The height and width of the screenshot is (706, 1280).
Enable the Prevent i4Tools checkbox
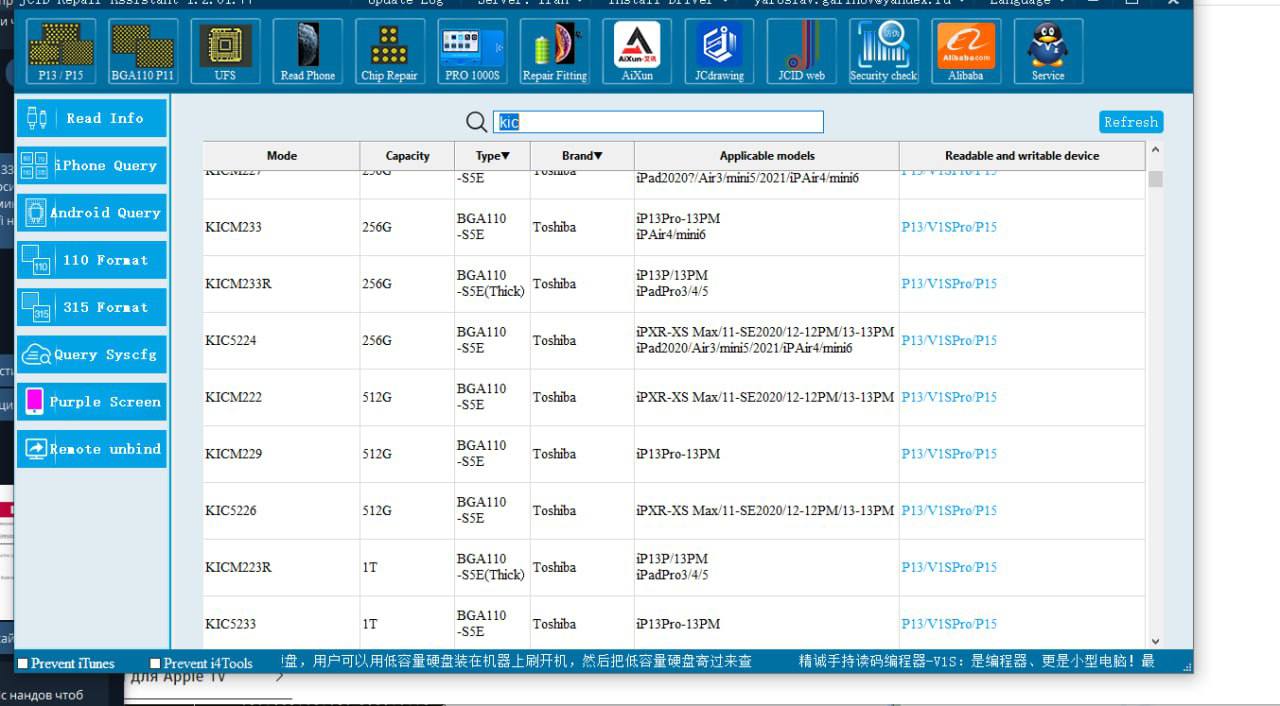pyautogui.click(x=155, y=663)
